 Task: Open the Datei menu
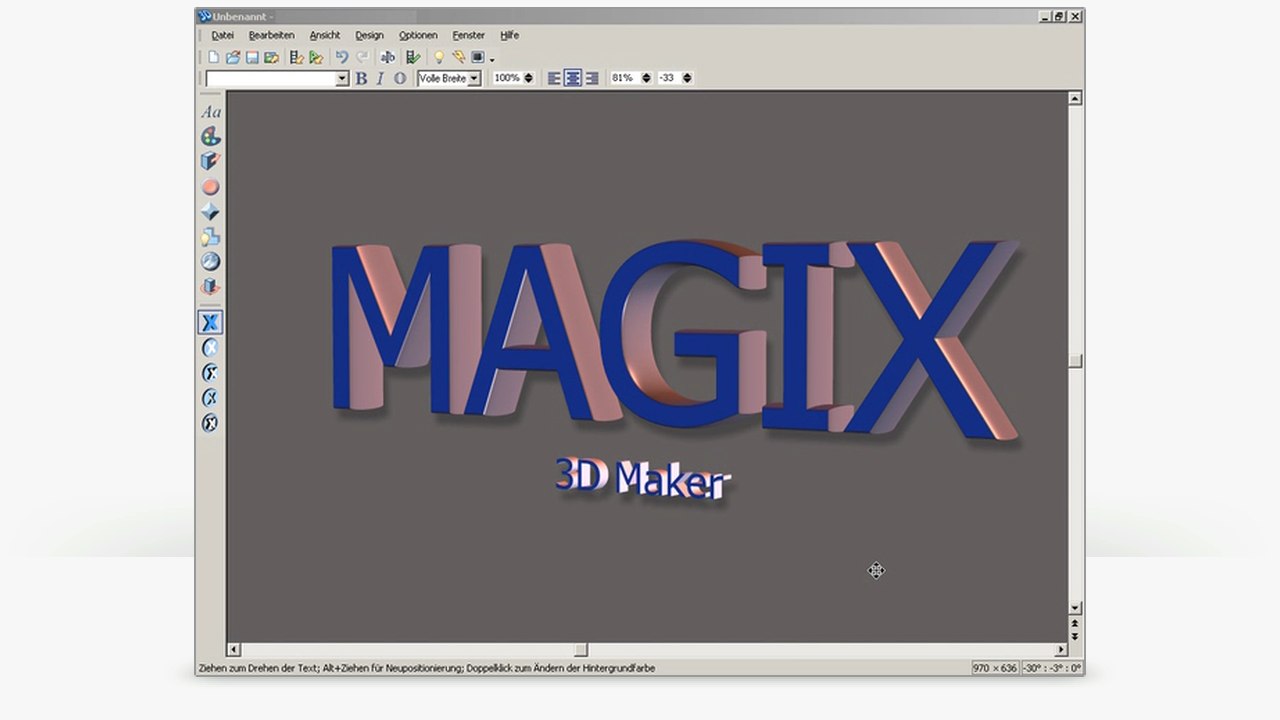coord(222,35)
